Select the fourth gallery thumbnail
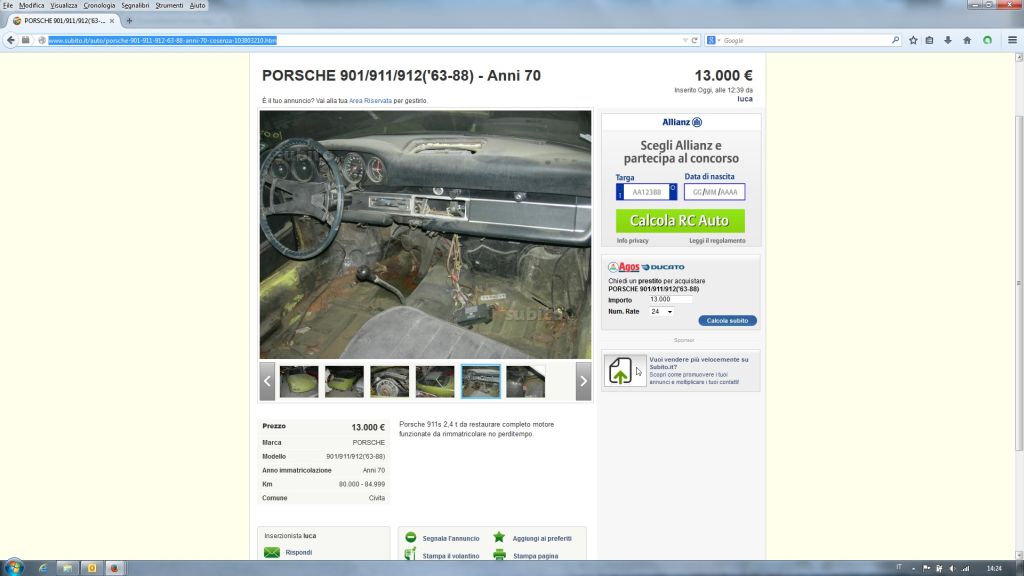The image size is (1024, 576). pos(435,381)
